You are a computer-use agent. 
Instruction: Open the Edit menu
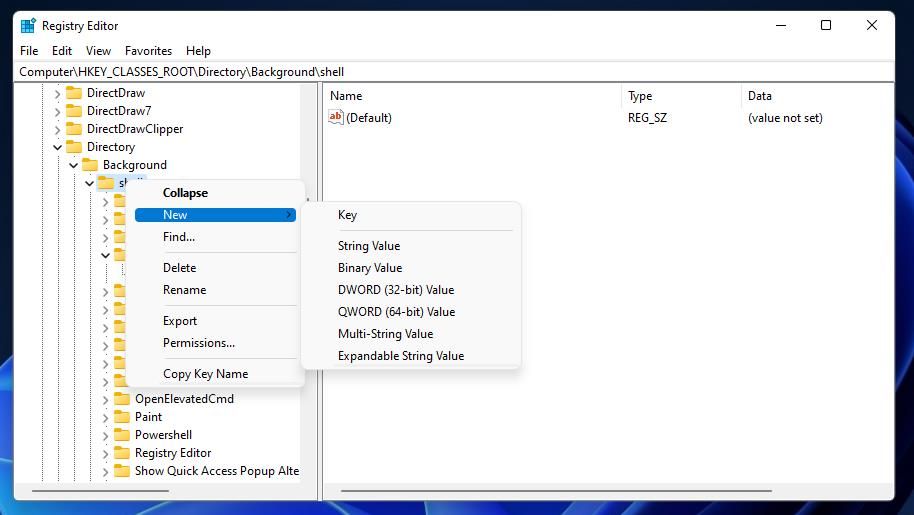(62, 51)
